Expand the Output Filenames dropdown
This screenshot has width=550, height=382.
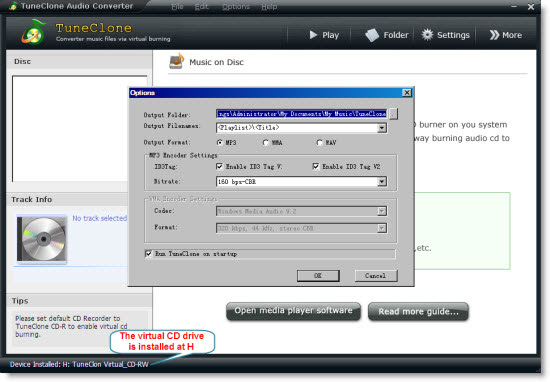(x=382, y=128)
